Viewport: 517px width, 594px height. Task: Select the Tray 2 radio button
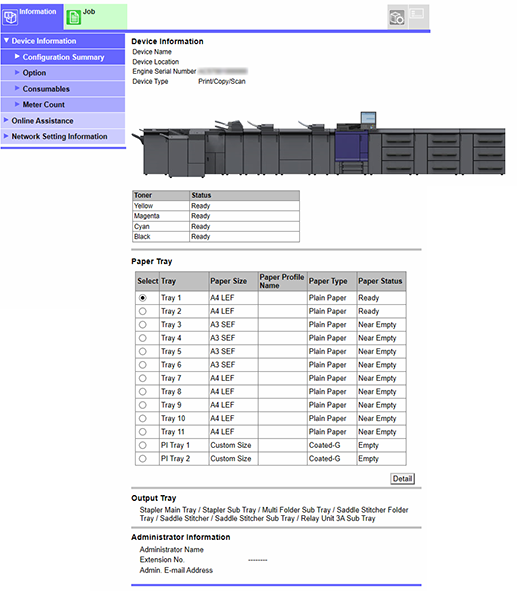point(142,311)
